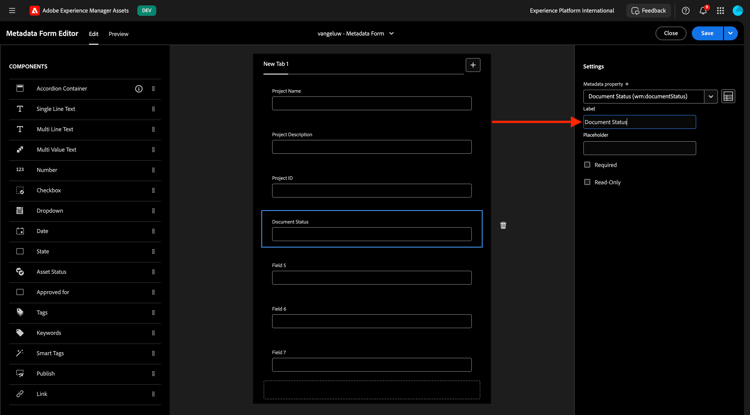Click the Feedback button

pos(648,11)
